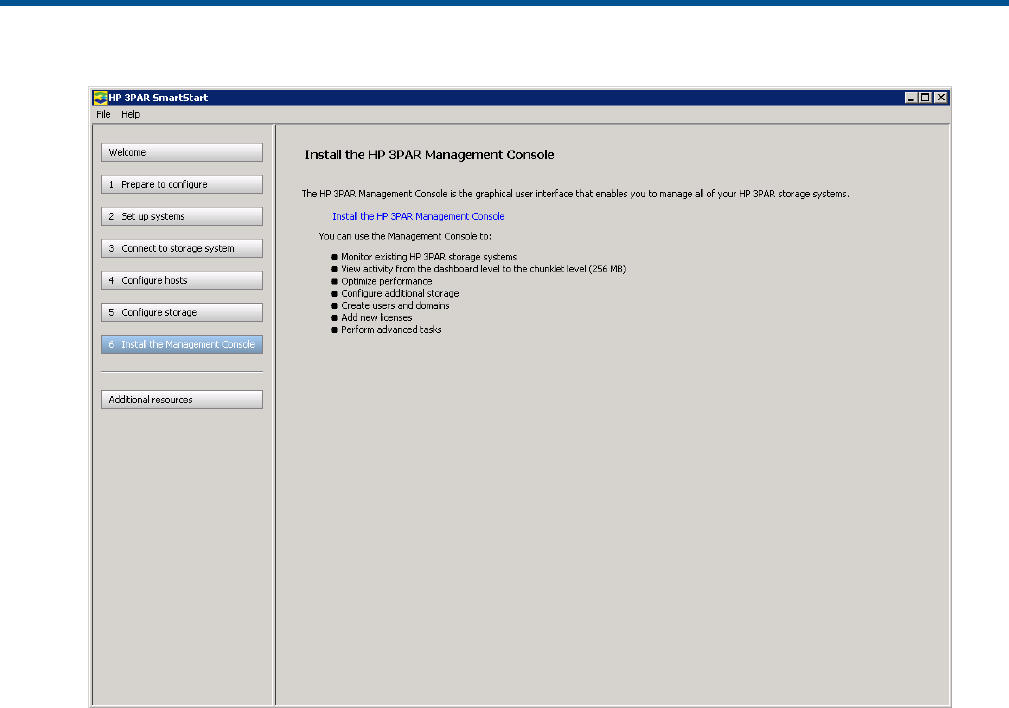Select step 1 Prepare to configure
The height and width of the screenshot is (708, 1009).
181,185
